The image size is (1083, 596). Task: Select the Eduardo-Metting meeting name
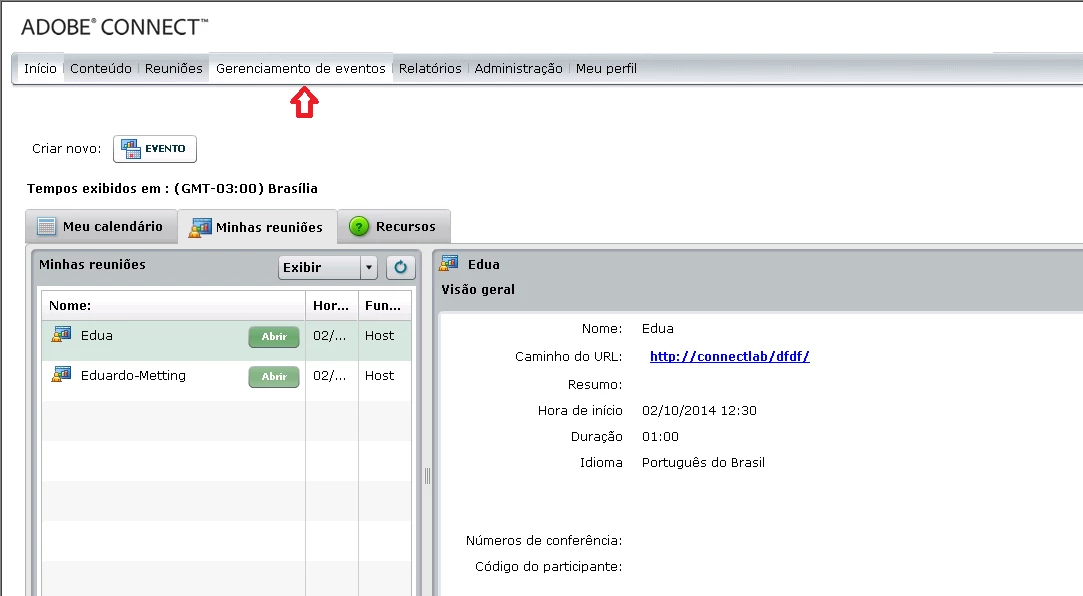tap(133, 375)
